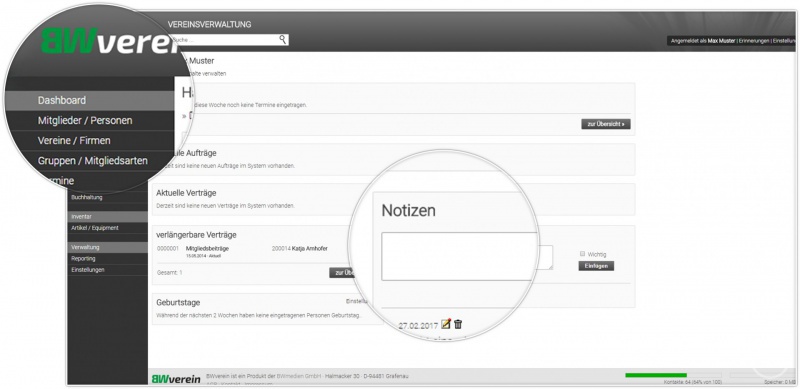Click the Geburtstage heading
The width and height of the screenshot is (800, 389).
tap(178, 303)
